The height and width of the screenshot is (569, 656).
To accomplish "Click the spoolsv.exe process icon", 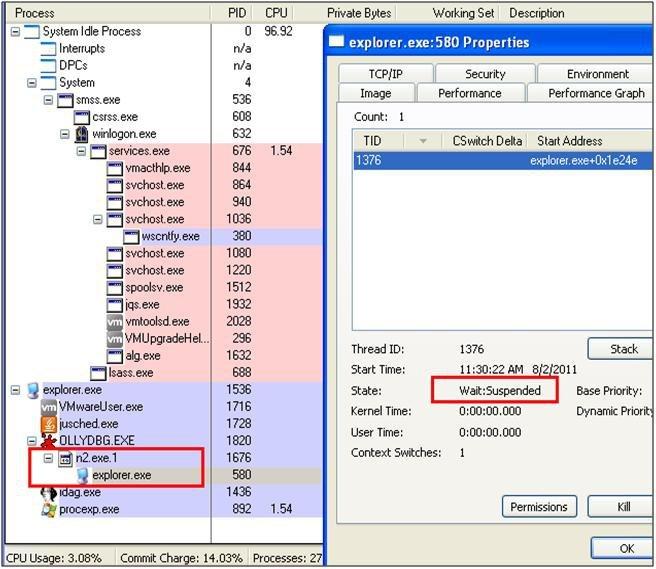I will pos(115,288).
